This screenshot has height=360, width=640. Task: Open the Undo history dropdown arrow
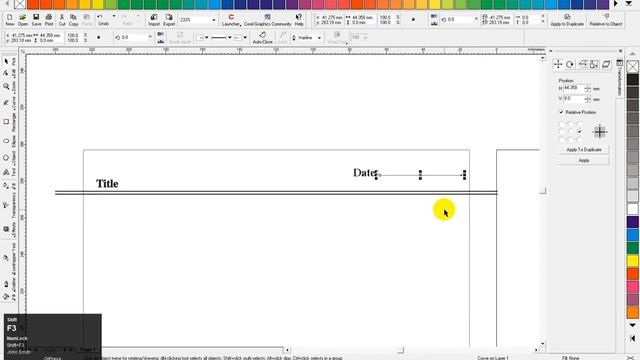[114, 16]
